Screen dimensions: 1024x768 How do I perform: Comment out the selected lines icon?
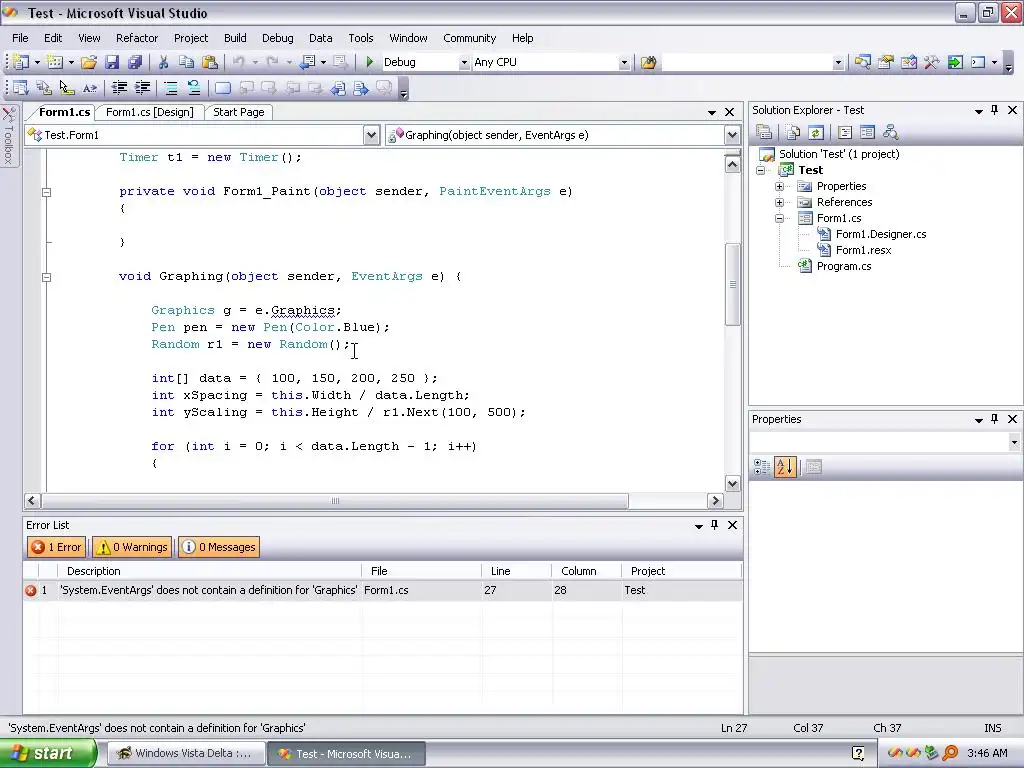(x=170, y=88)
